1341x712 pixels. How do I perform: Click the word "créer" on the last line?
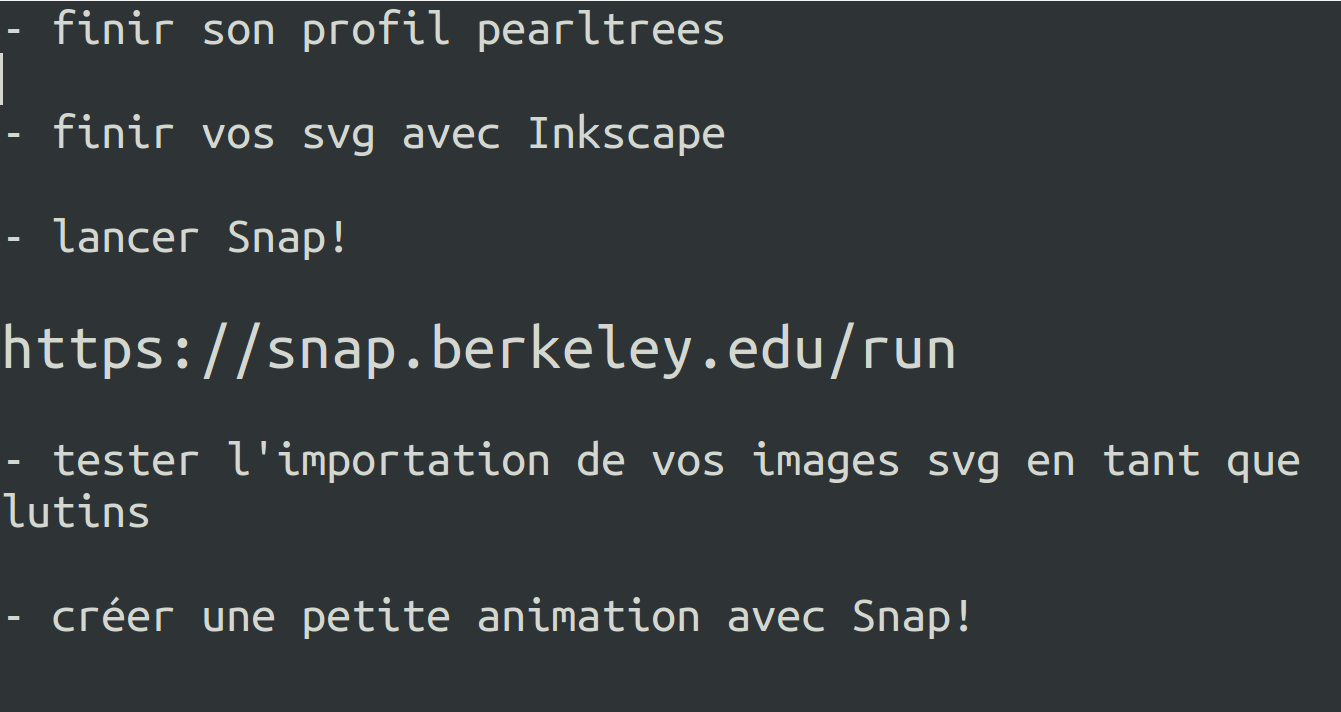coord(113,616)
